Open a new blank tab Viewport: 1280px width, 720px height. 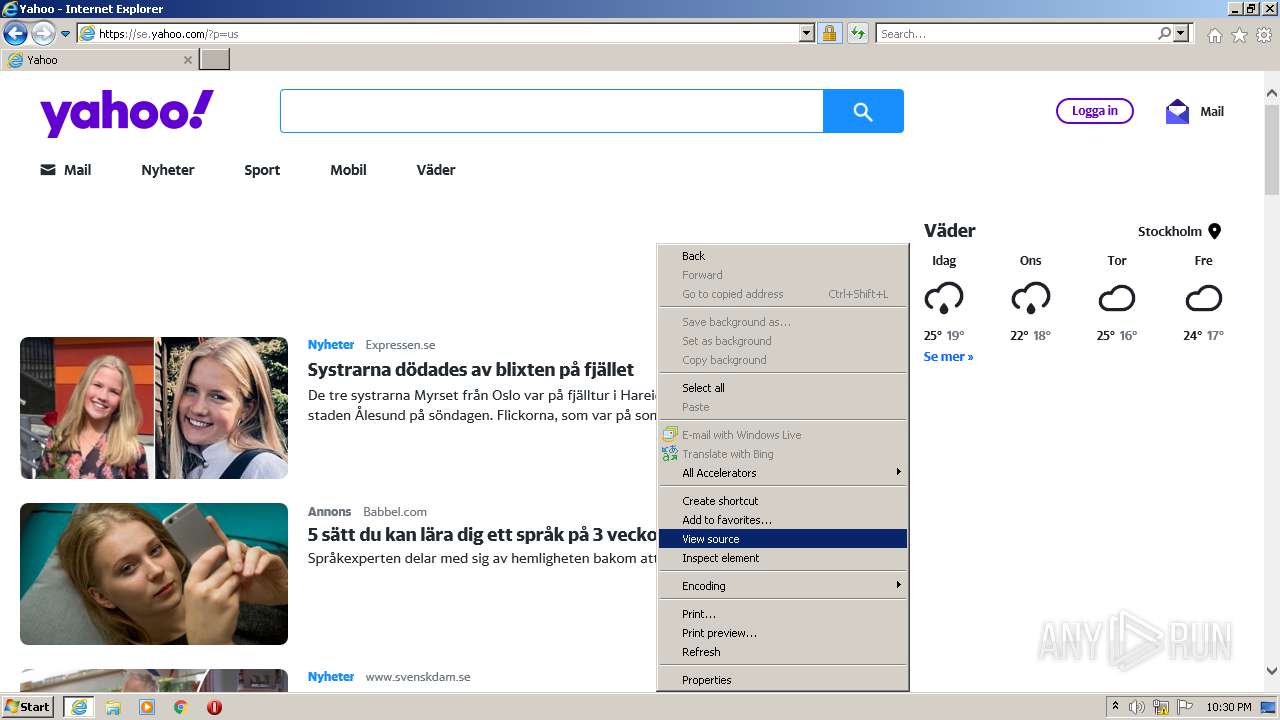pos(215,60)
